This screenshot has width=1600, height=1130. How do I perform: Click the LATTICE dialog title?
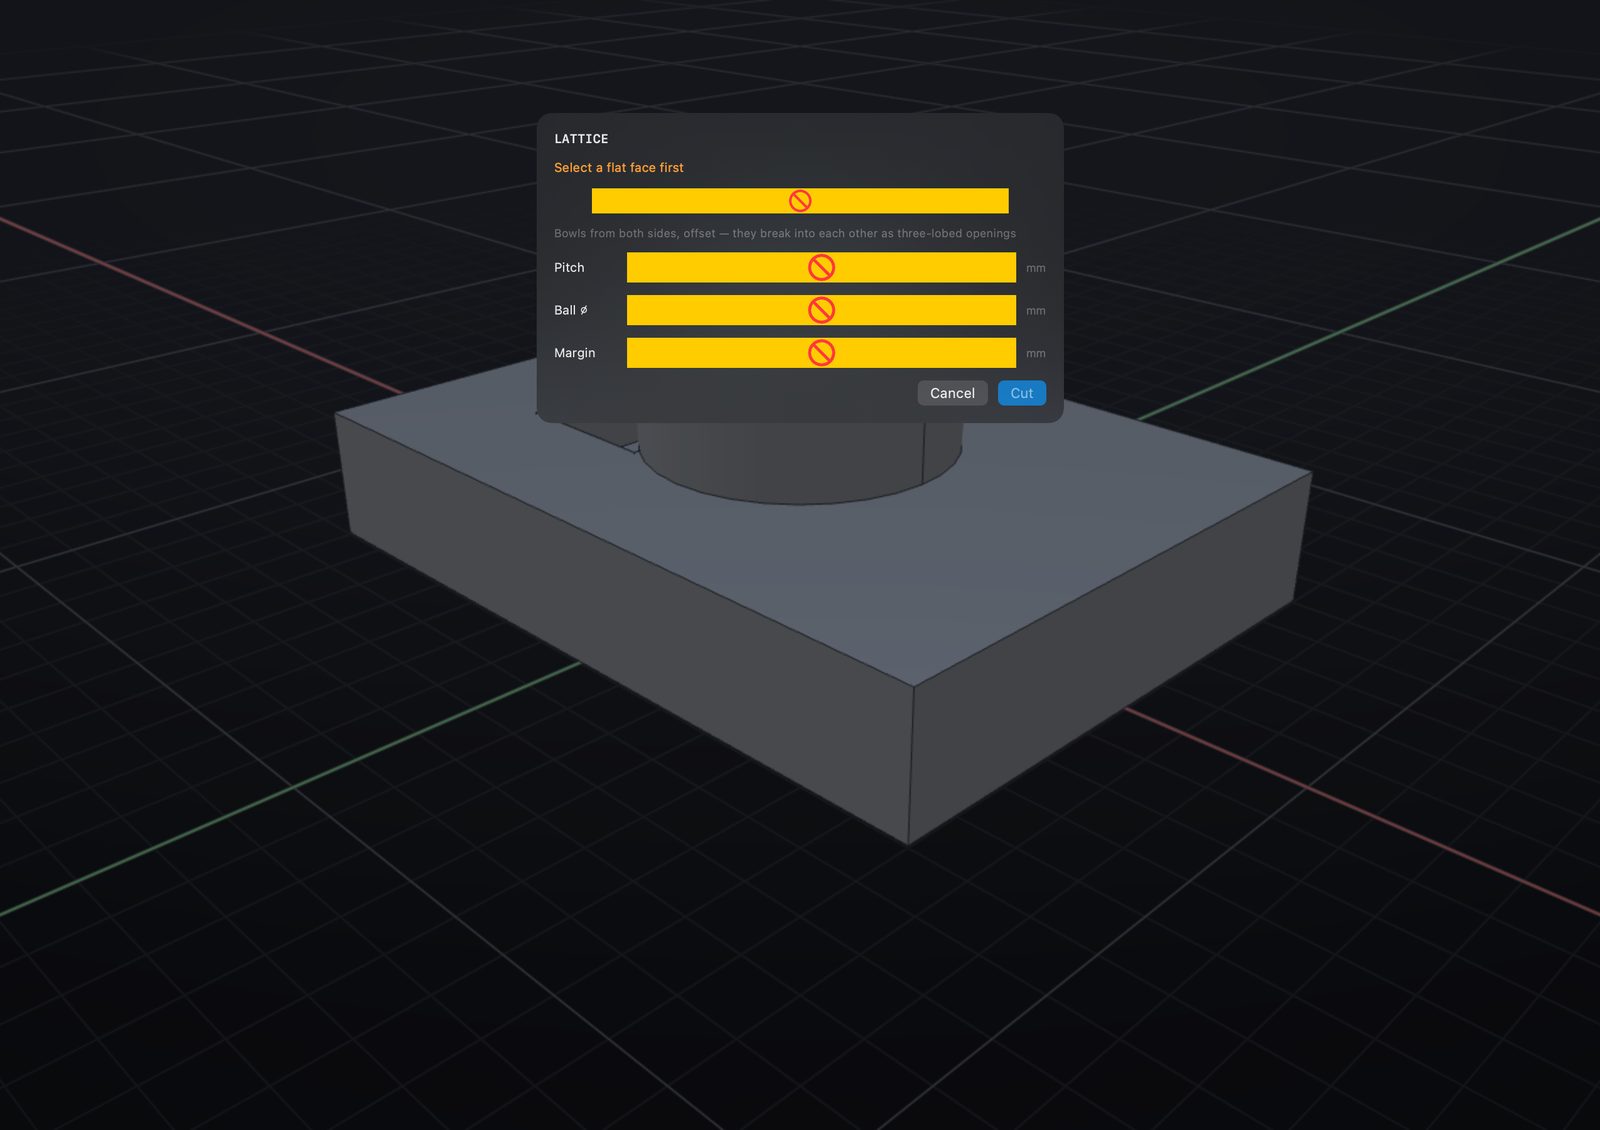point(581,139)
